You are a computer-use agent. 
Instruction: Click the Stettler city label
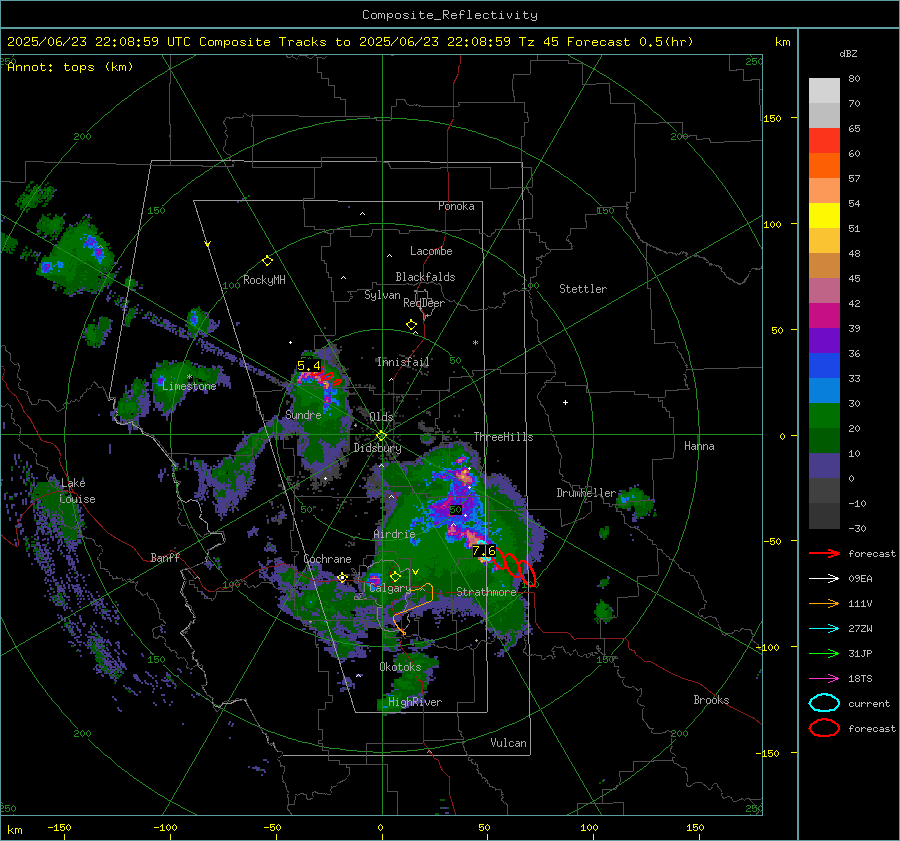pyautogui.click(x=583, y=289)
